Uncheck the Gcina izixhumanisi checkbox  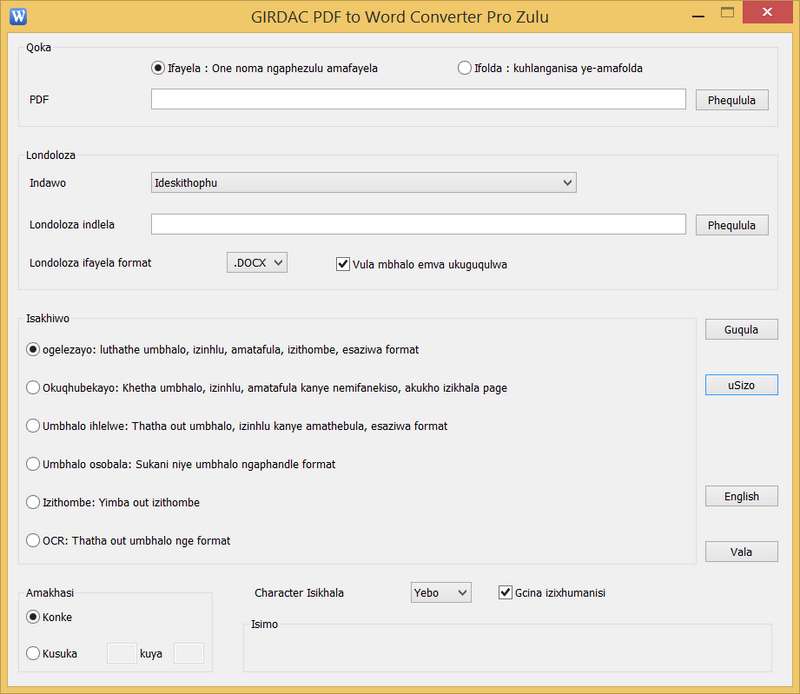pos(505,593)
